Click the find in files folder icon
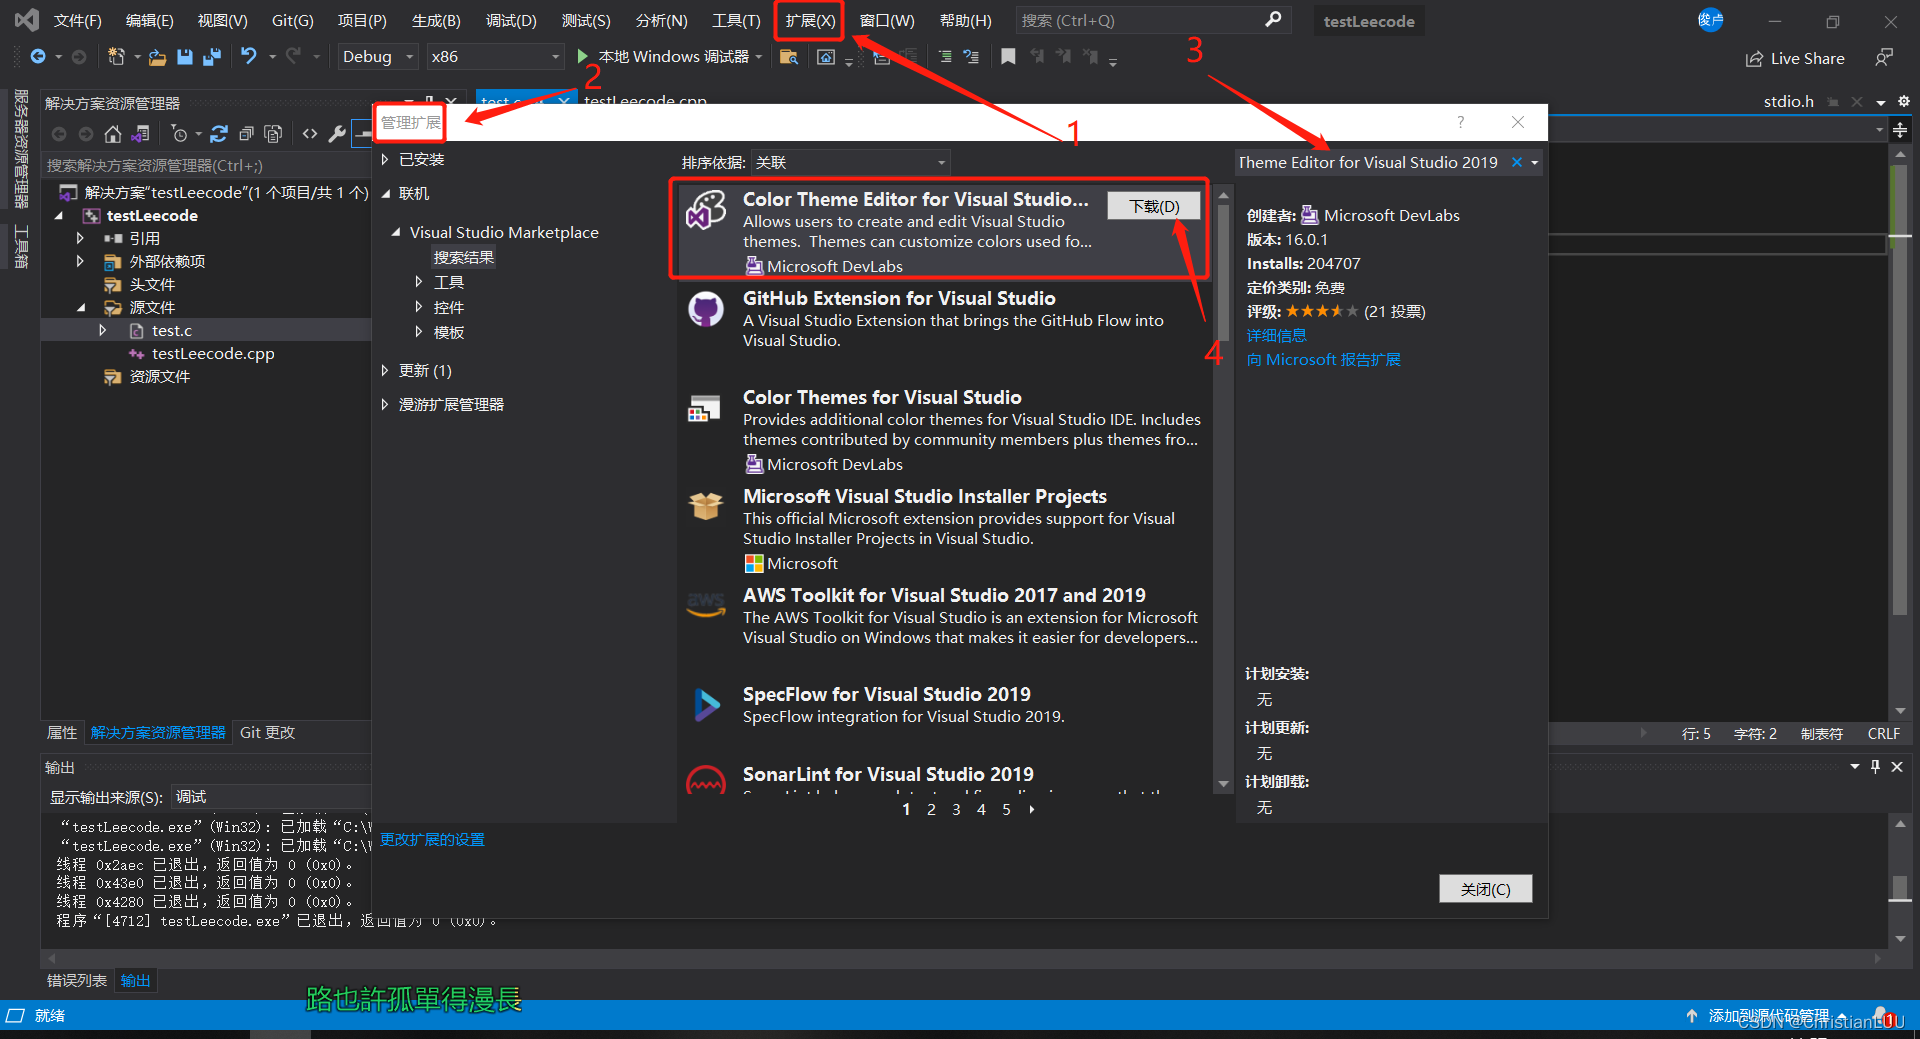The height and width of the screenshot is (1039, 1920). 788,57
